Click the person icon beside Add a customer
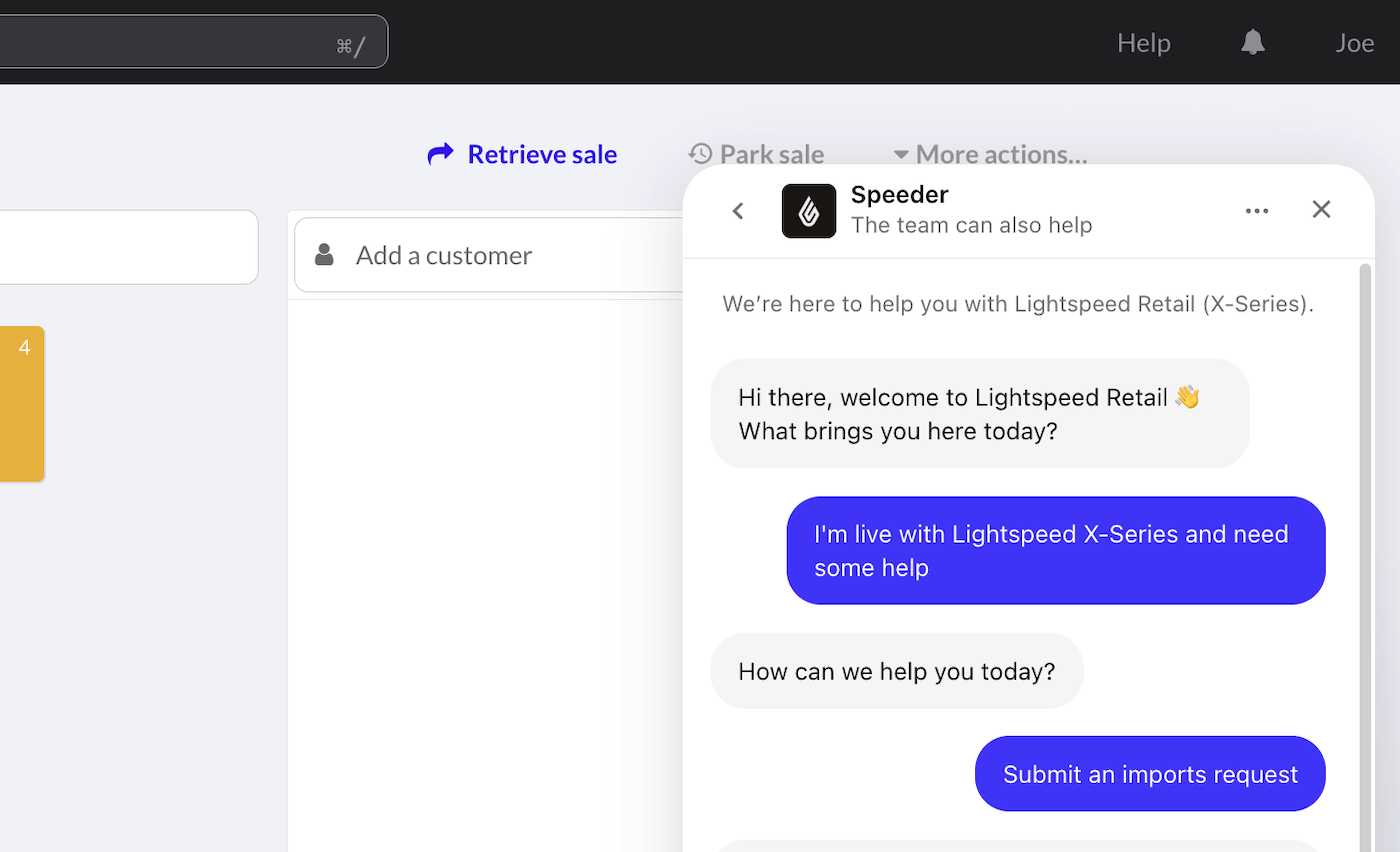The image size is (1400, 852). 324,255
